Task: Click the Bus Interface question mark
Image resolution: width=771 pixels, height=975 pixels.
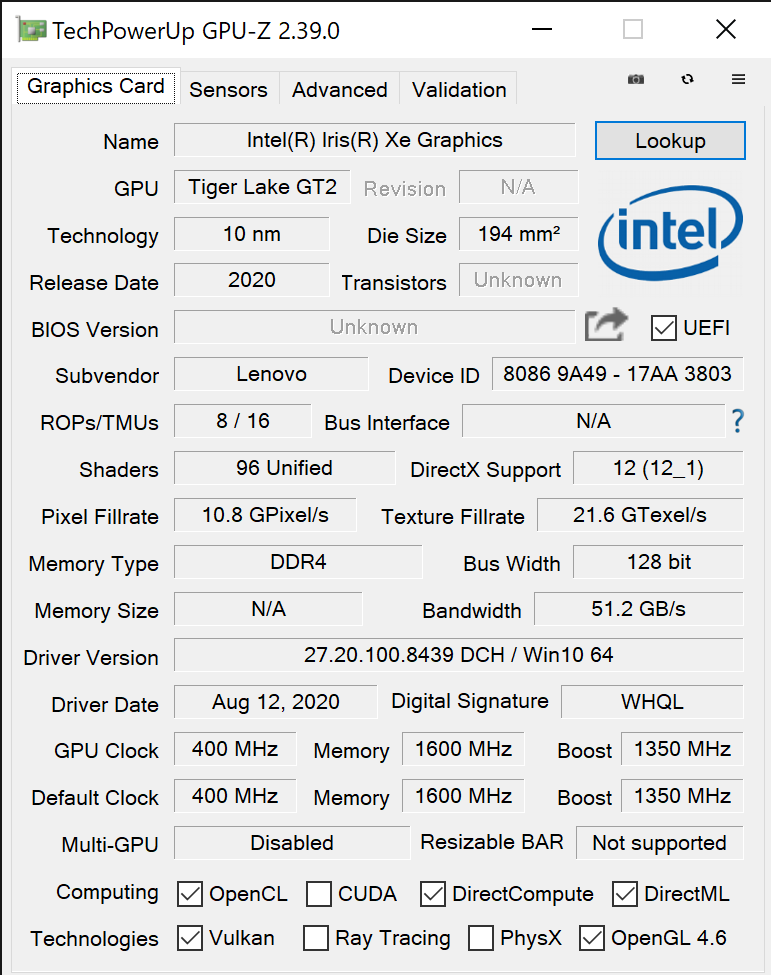Action: pyautogui.click(x=738, y=421)
